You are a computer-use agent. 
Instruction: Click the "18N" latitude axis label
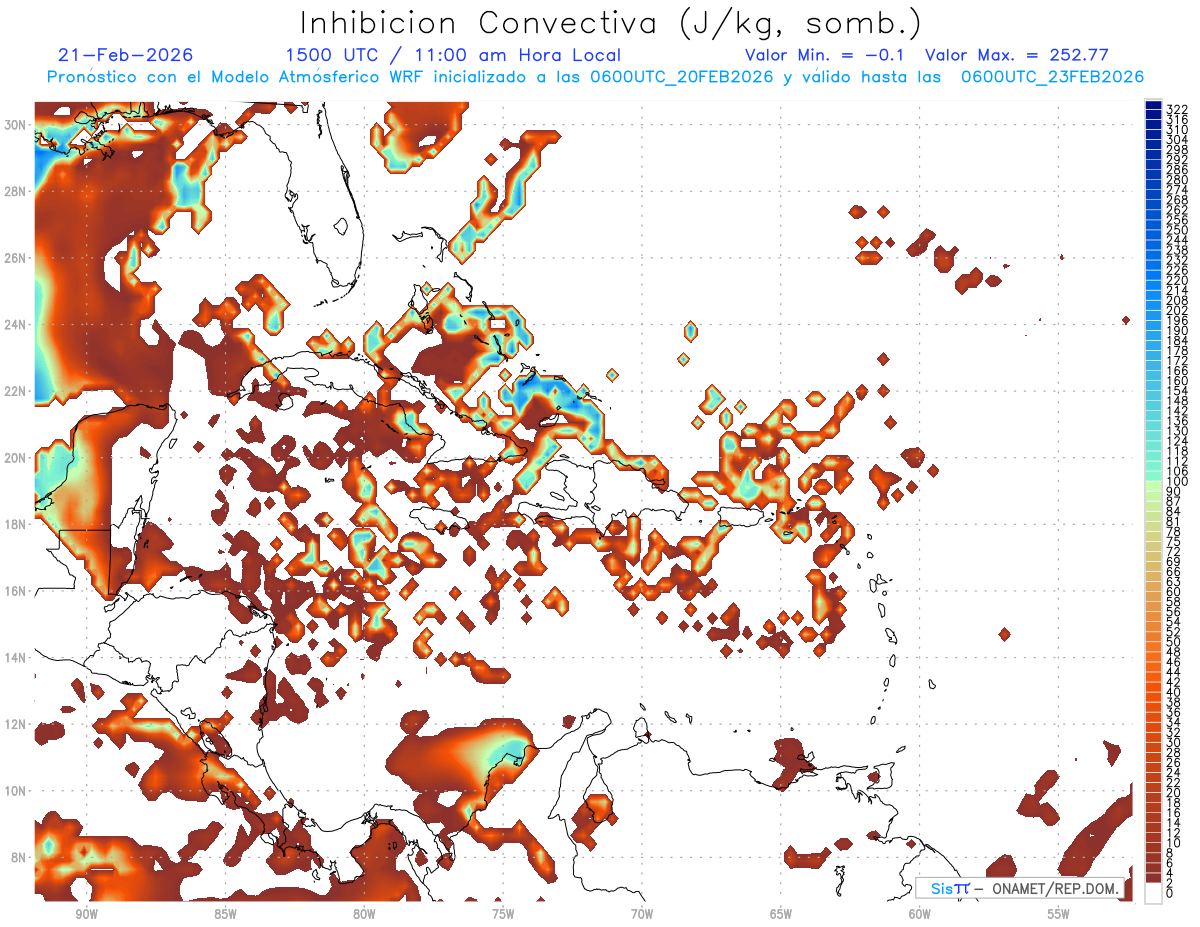tap(14, 524)
